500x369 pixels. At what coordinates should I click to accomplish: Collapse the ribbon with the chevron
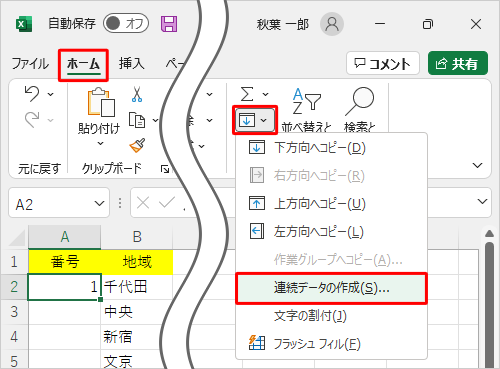point(478,165)
